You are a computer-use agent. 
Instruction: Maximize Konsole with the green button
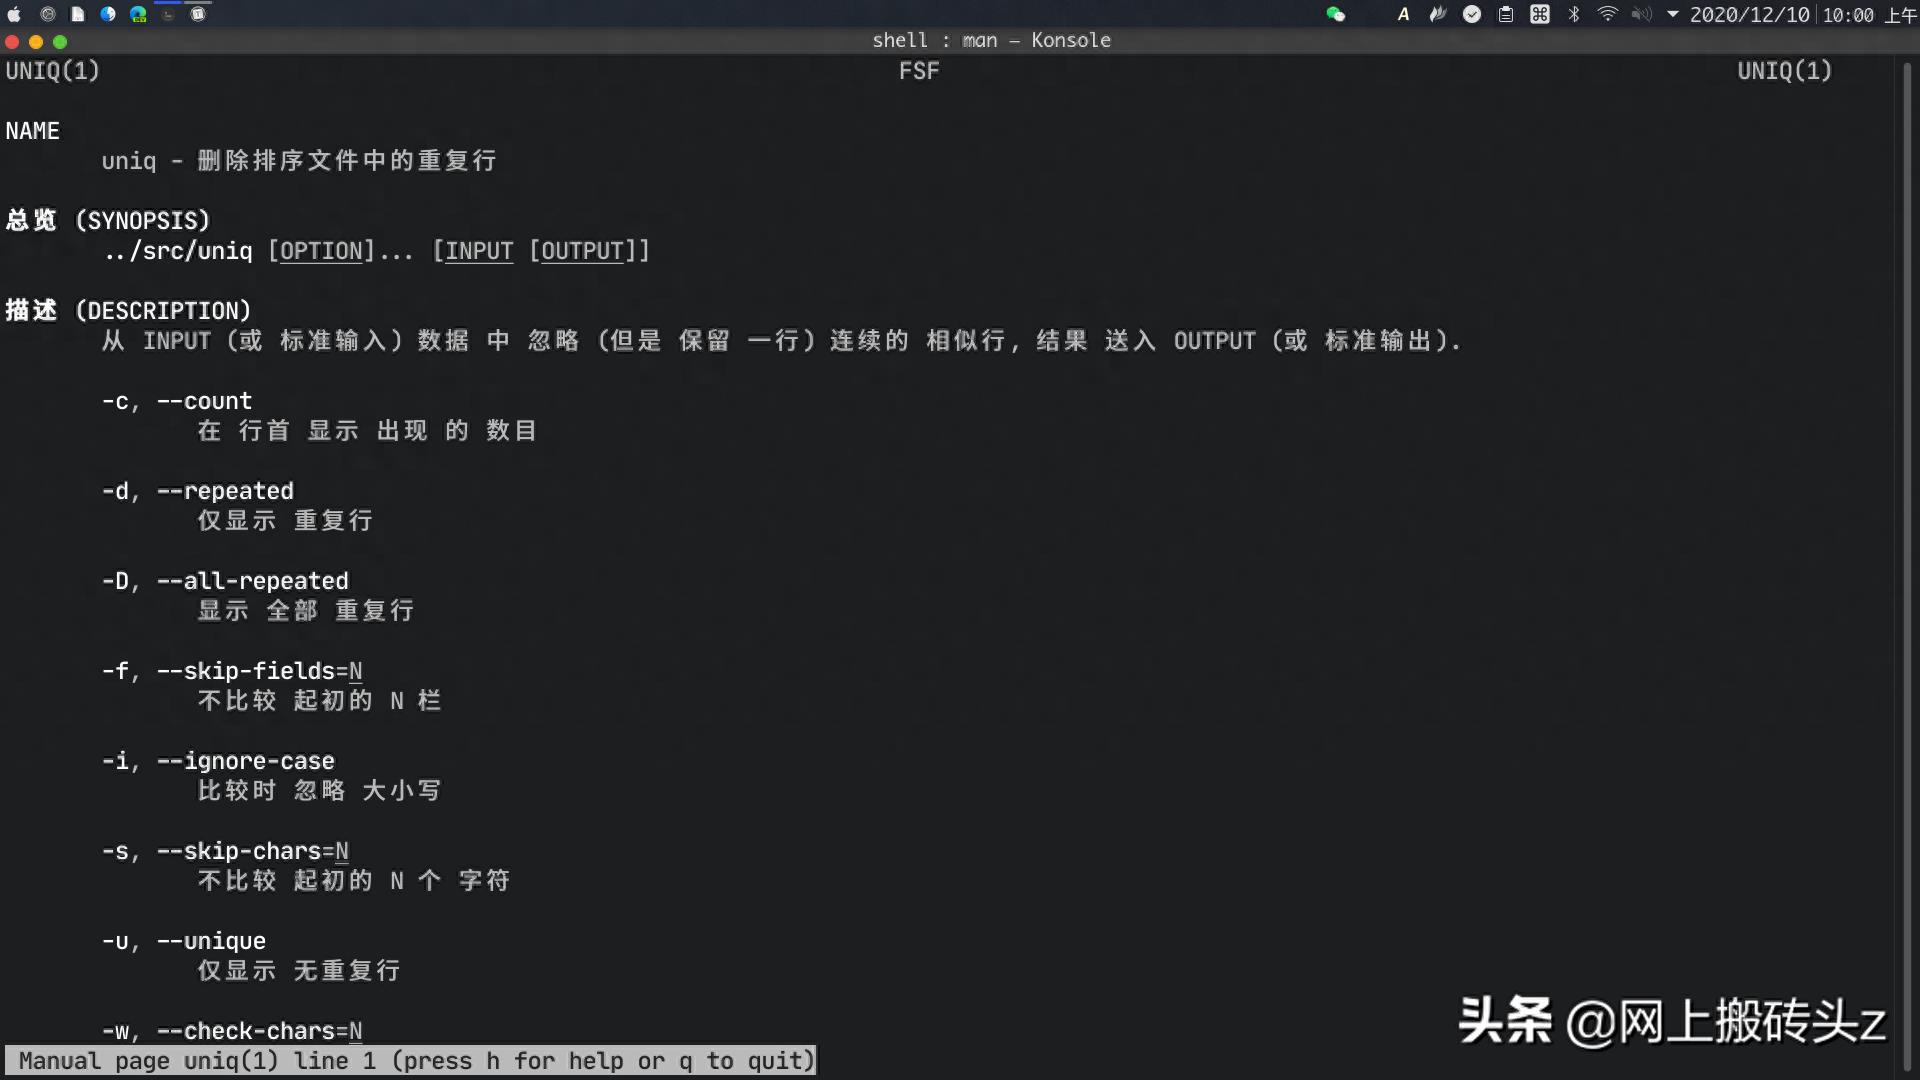(60, 42)
